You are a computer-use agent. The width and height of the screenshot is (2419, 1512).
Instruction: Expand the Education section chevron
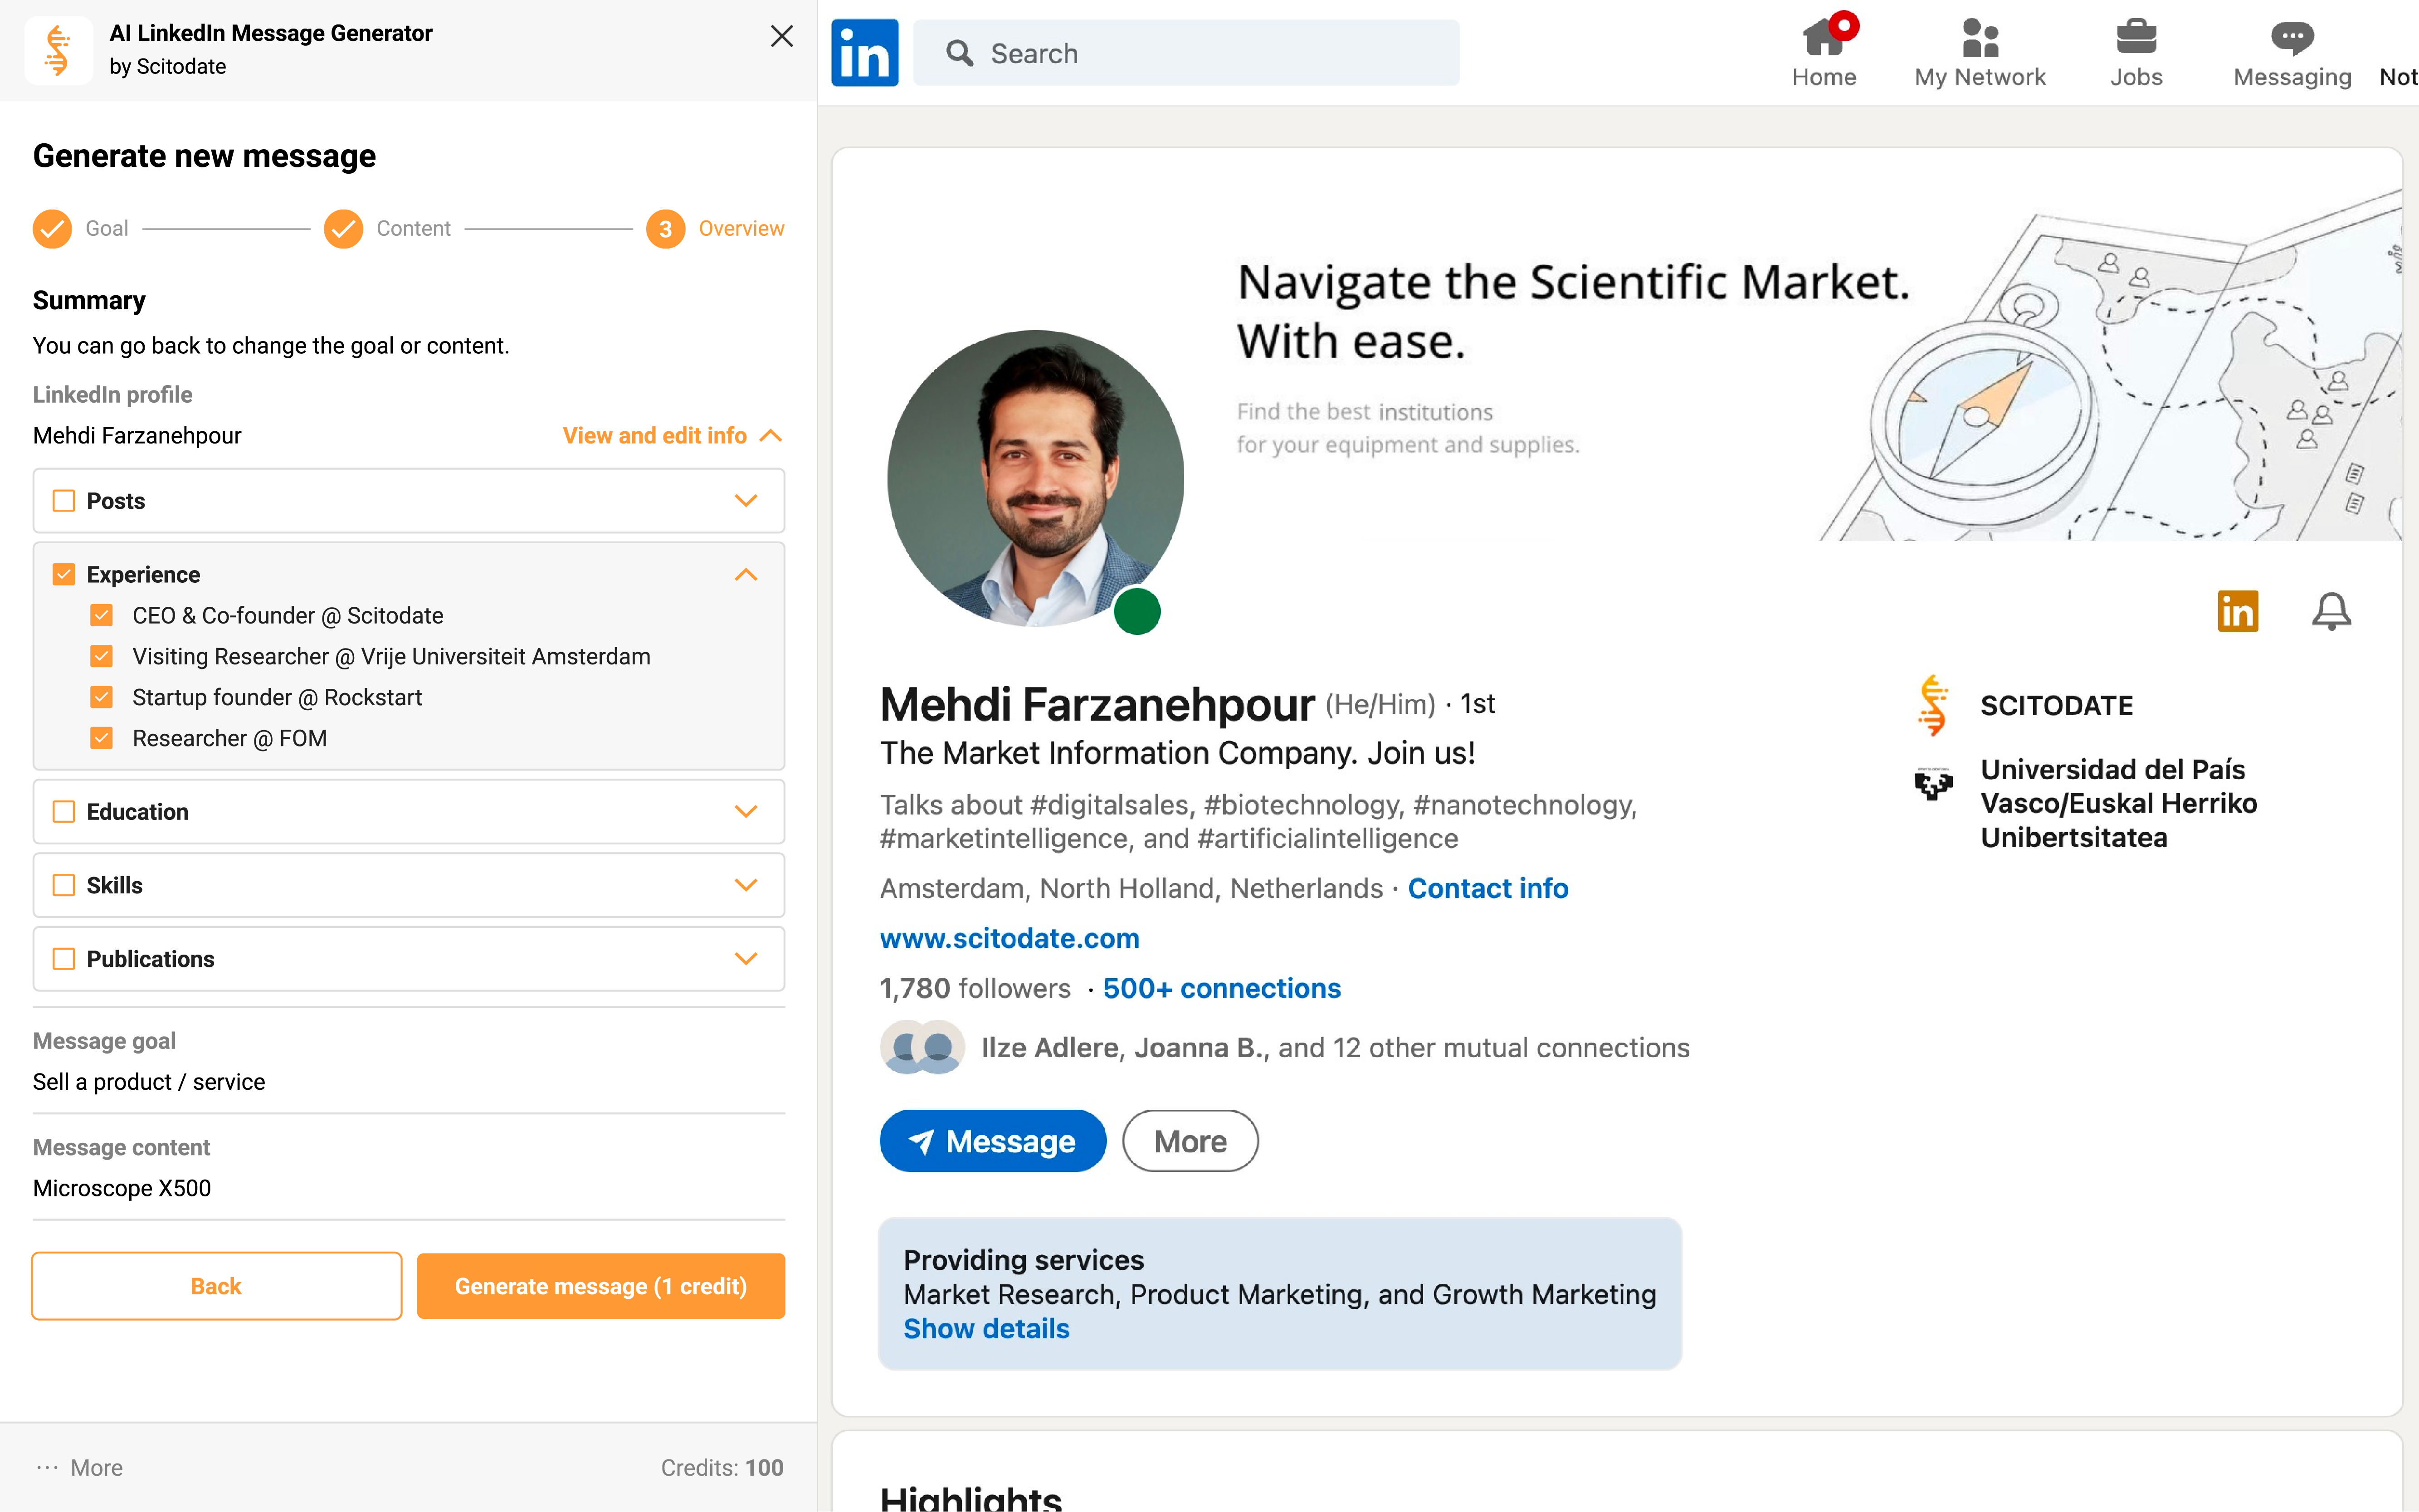tap(745, 811)
